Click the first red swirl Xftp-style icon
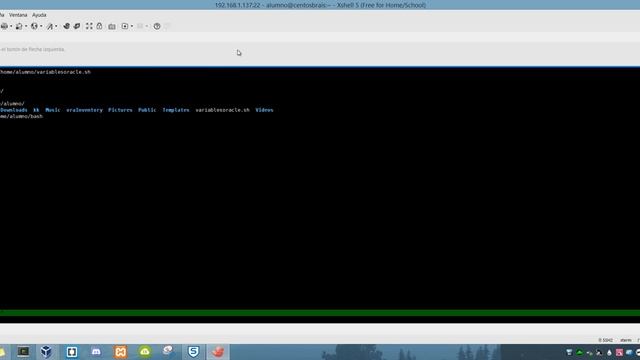The height and width of the screenshot is (360, 640). [66, 26]
